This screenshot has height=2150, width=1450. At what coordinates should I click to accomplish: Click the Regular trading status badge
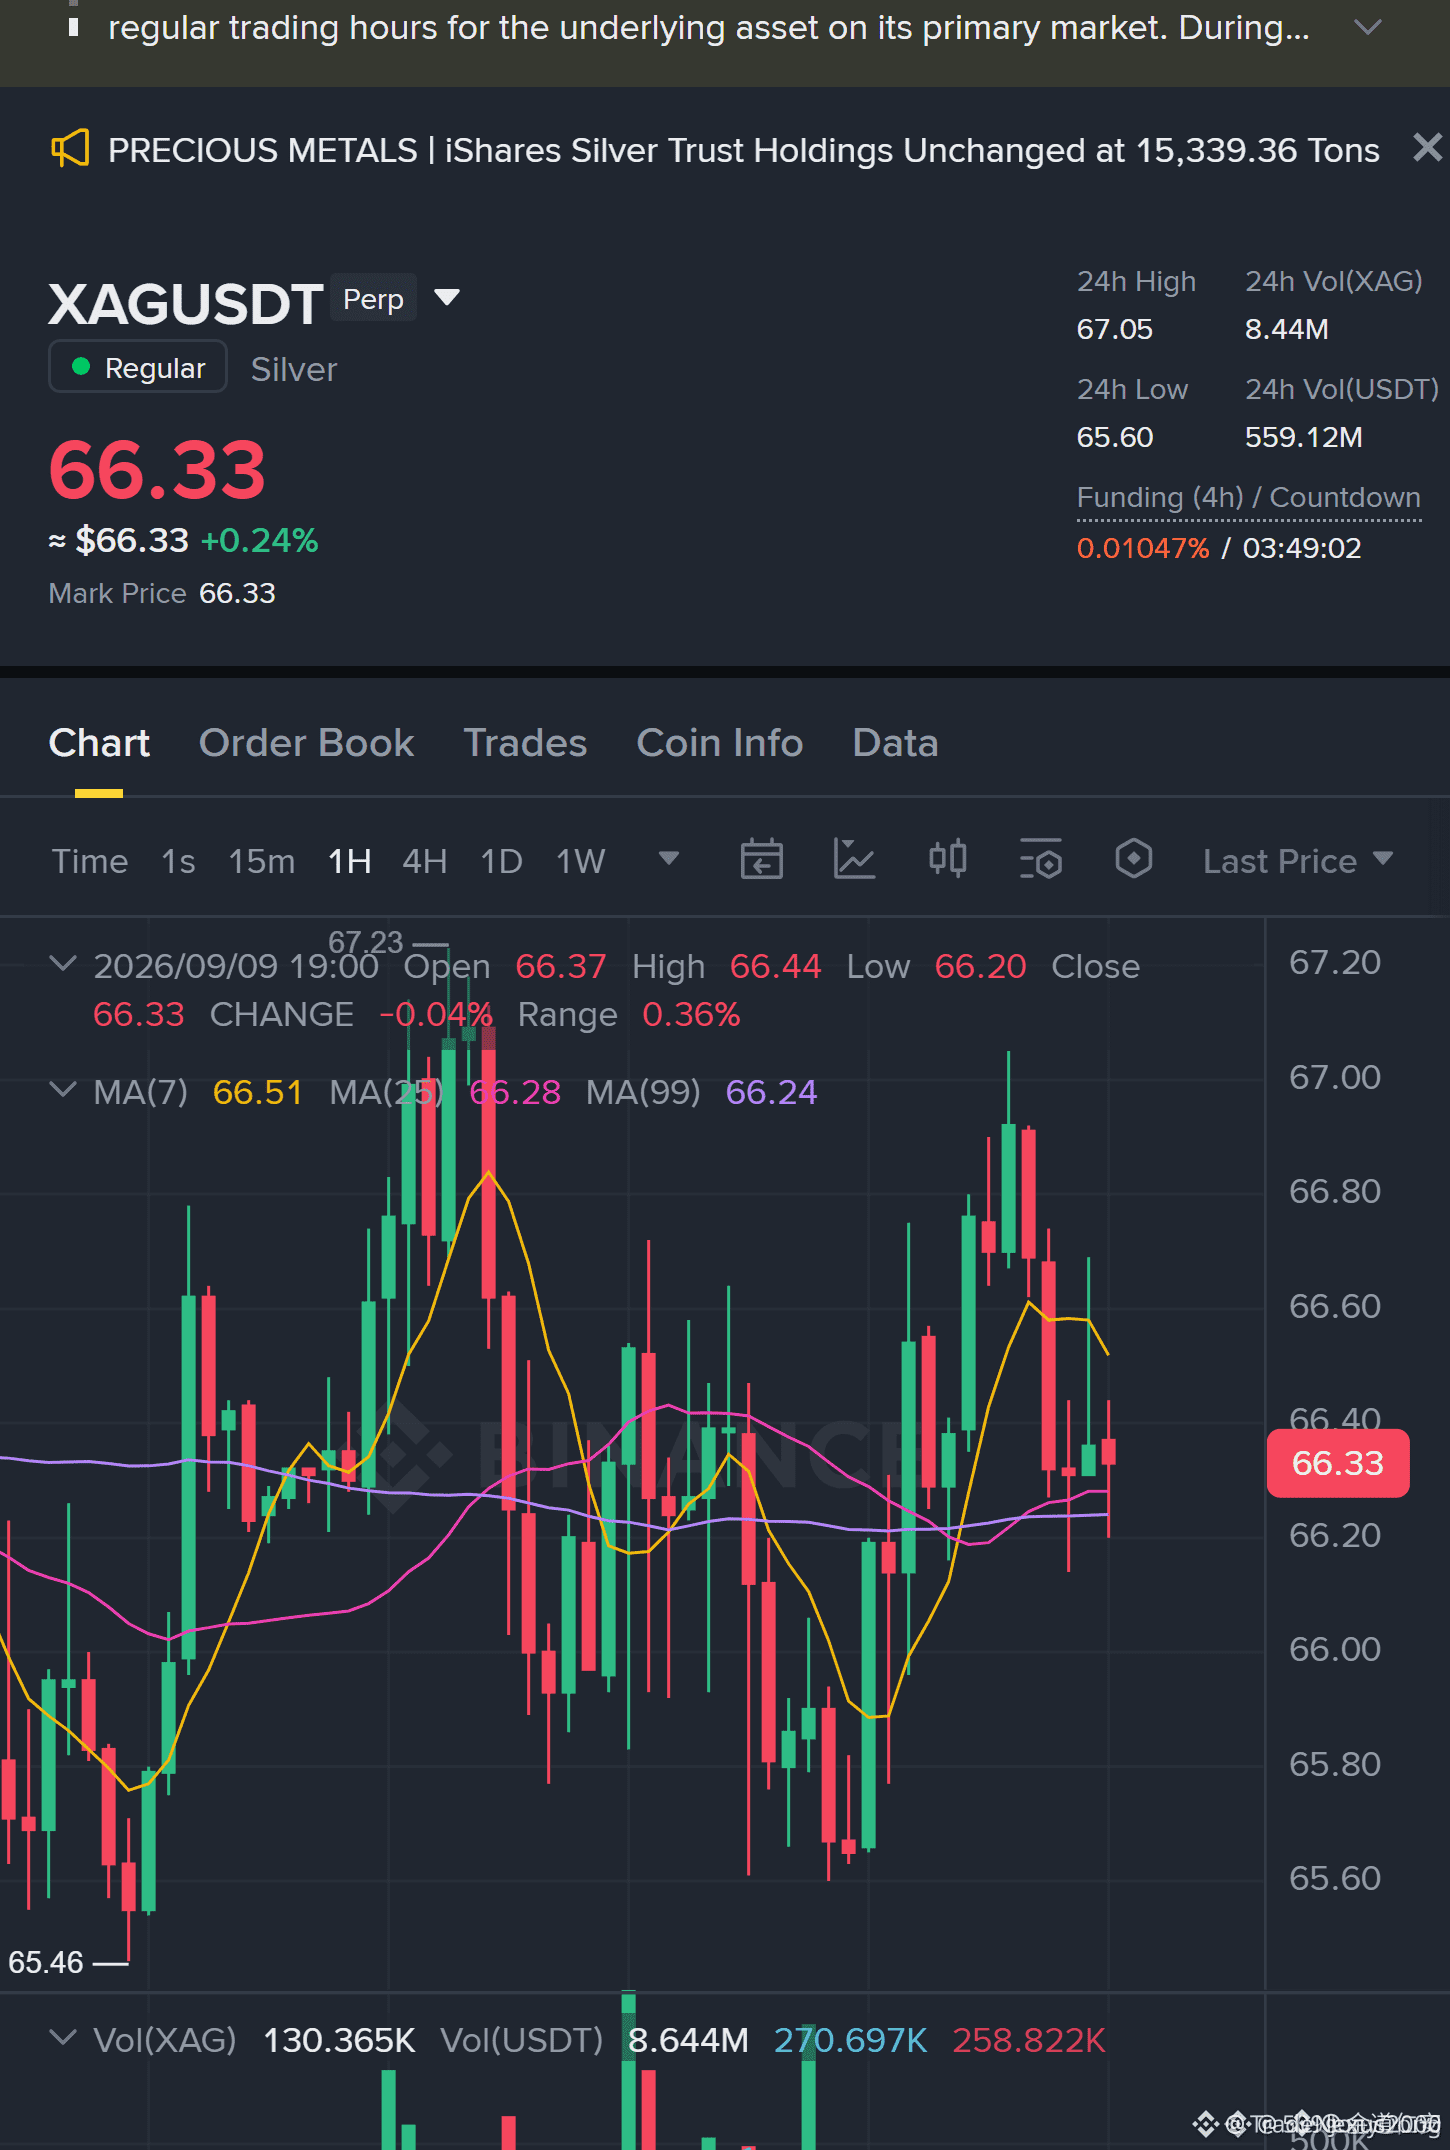pyautogui.click(x=138, y=367)
